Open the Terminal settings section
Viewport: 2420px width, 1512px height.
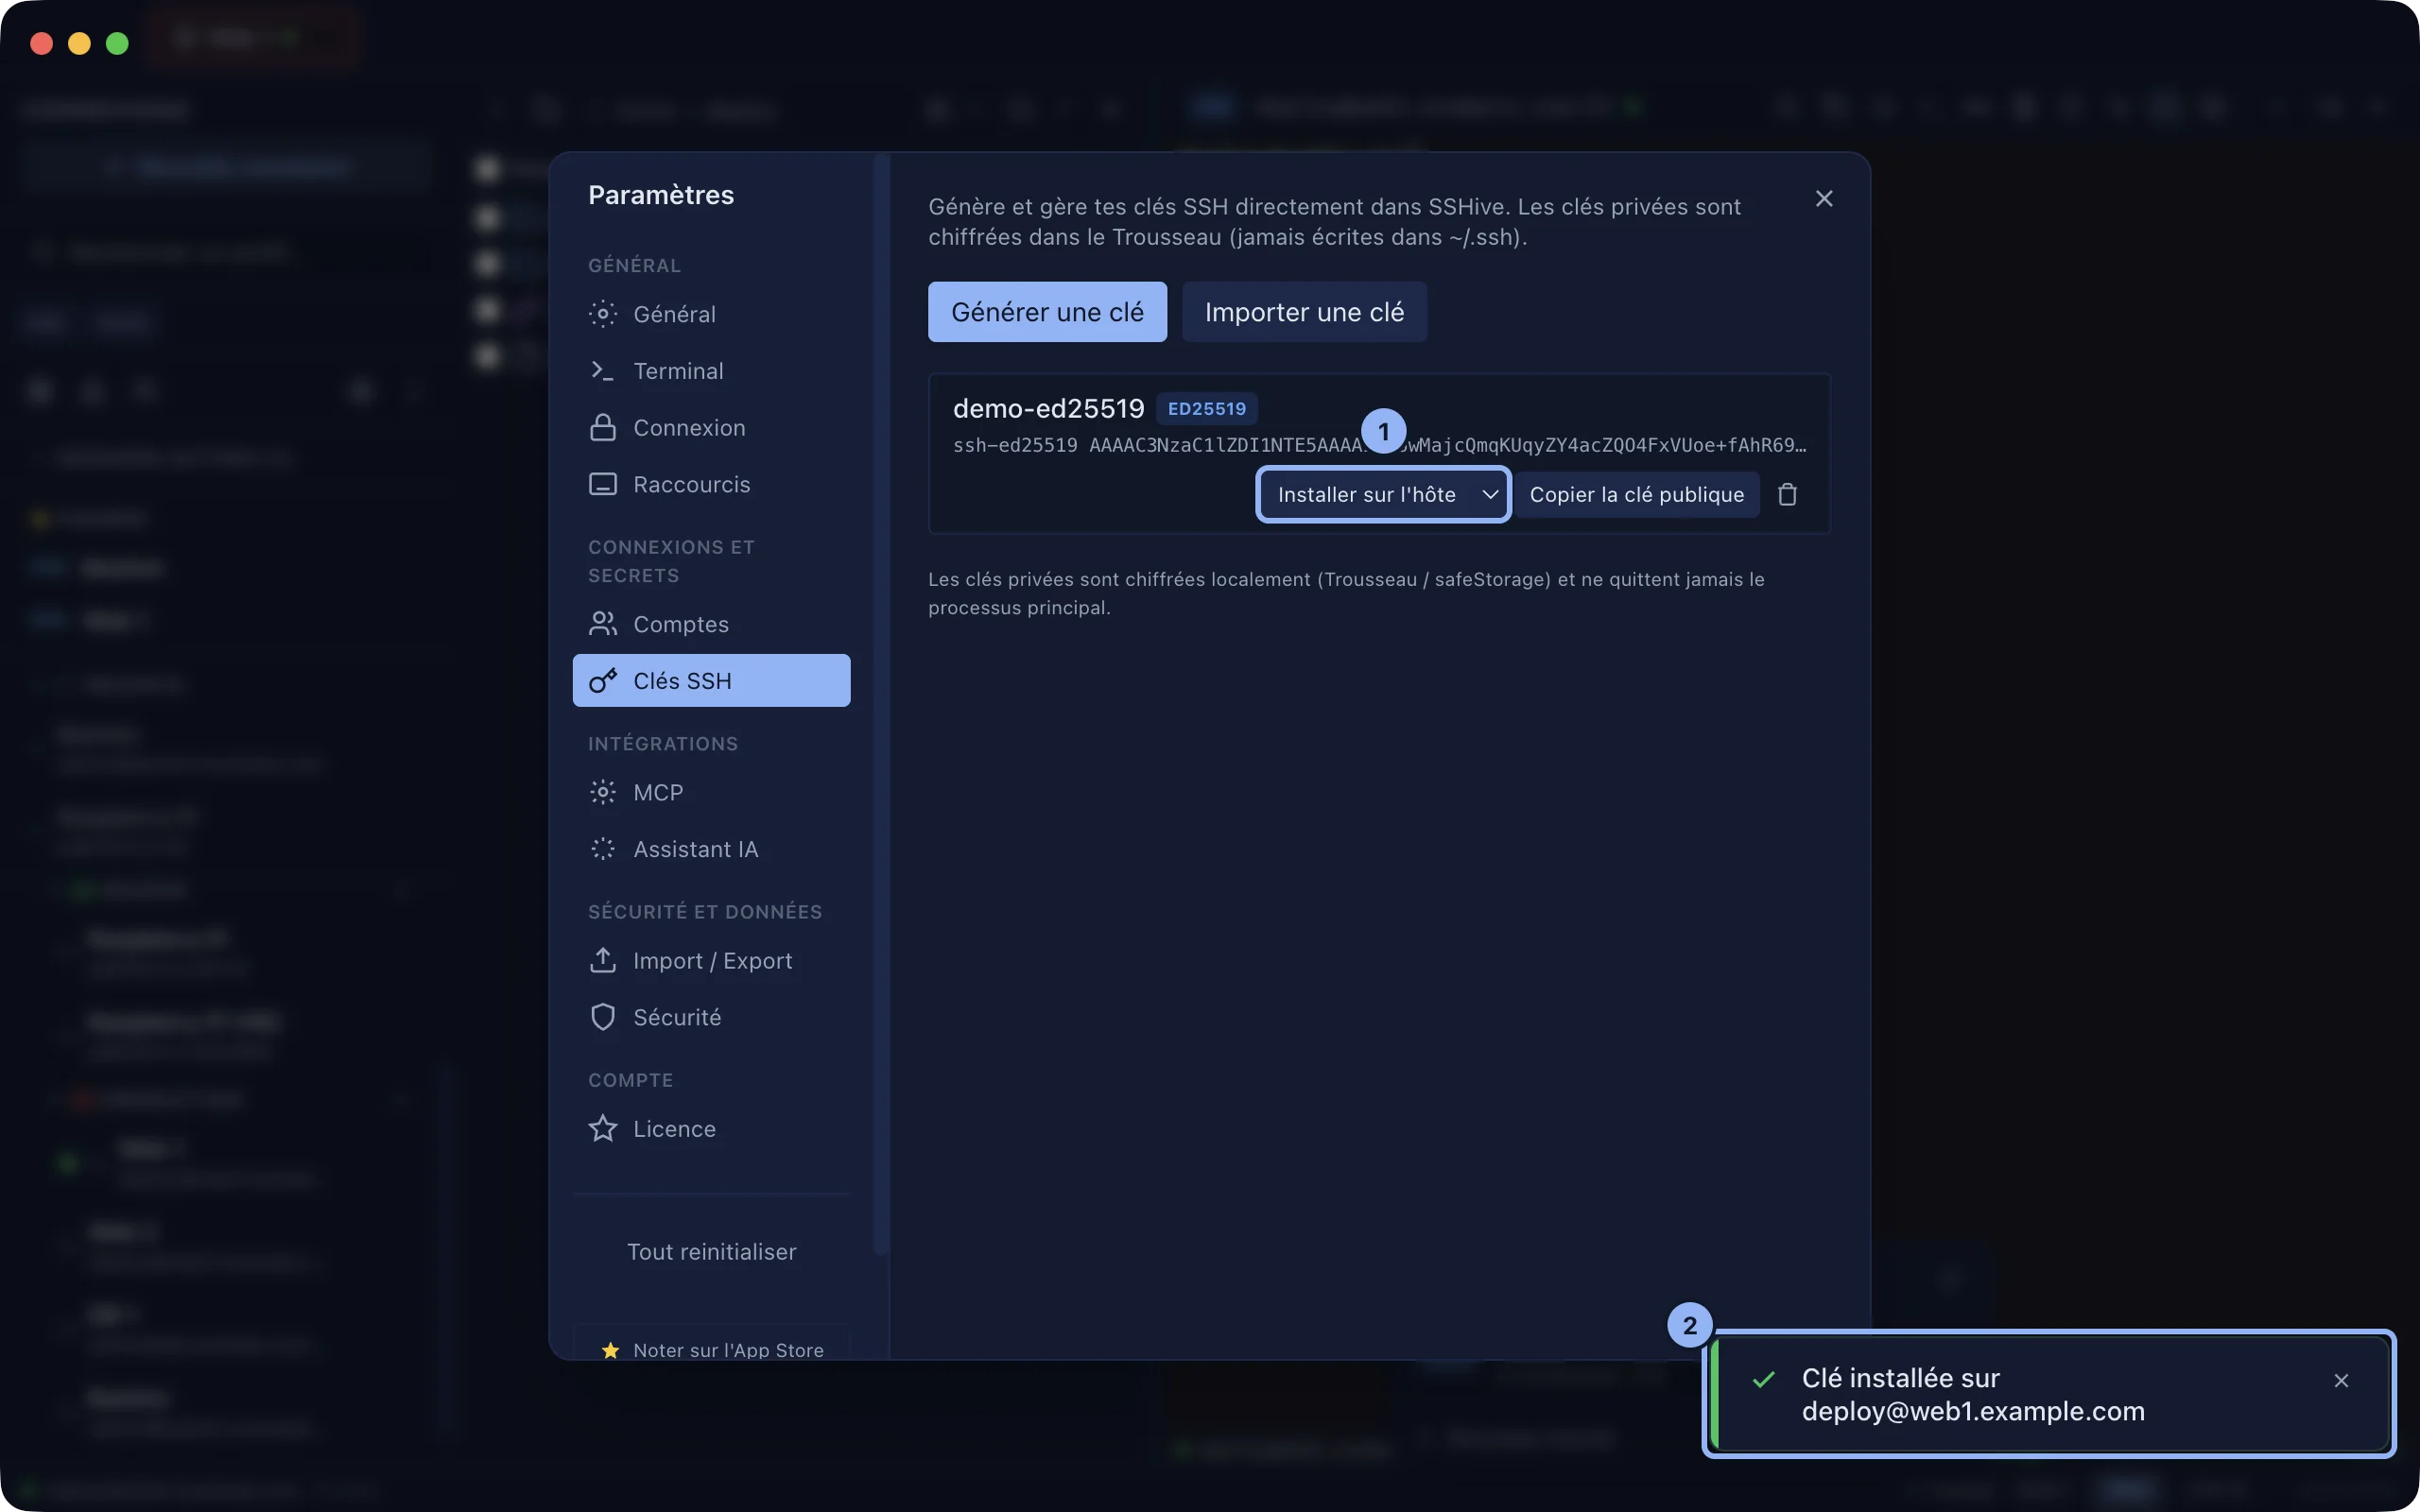coord(711,371)
